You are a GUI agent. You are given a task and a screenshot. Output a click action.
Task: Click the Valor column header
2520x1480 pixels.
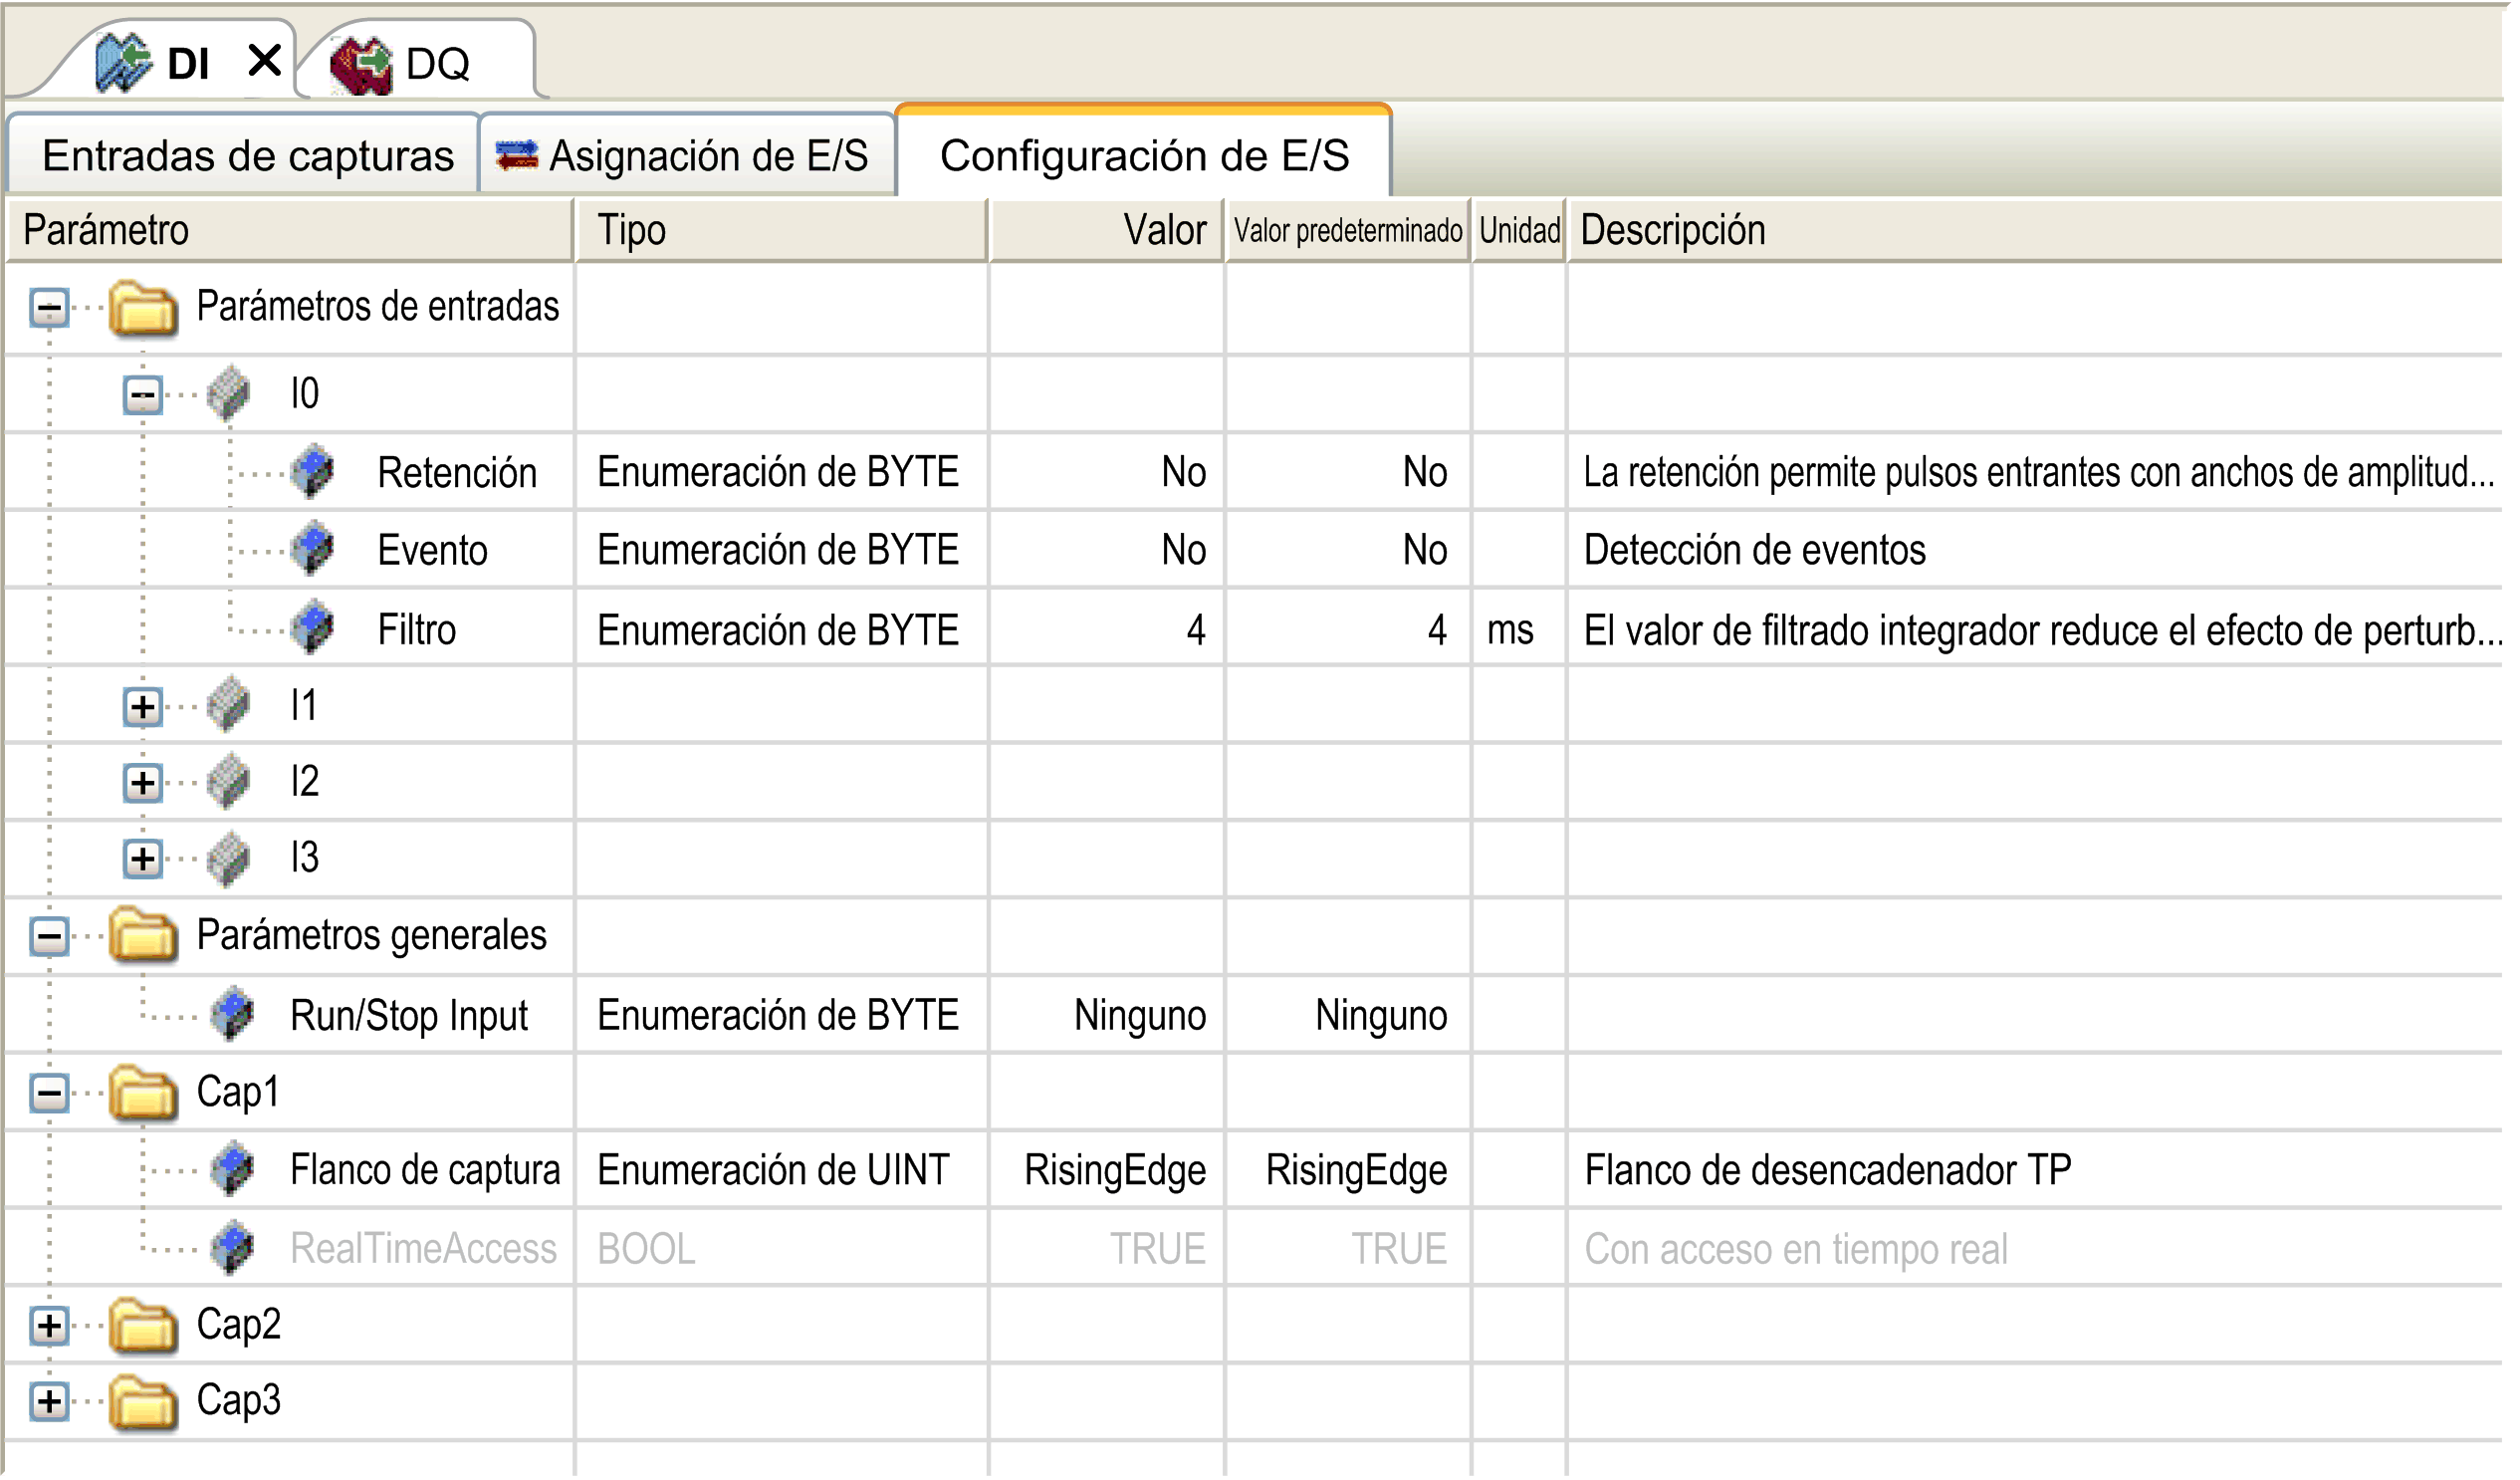(1107, 230)
